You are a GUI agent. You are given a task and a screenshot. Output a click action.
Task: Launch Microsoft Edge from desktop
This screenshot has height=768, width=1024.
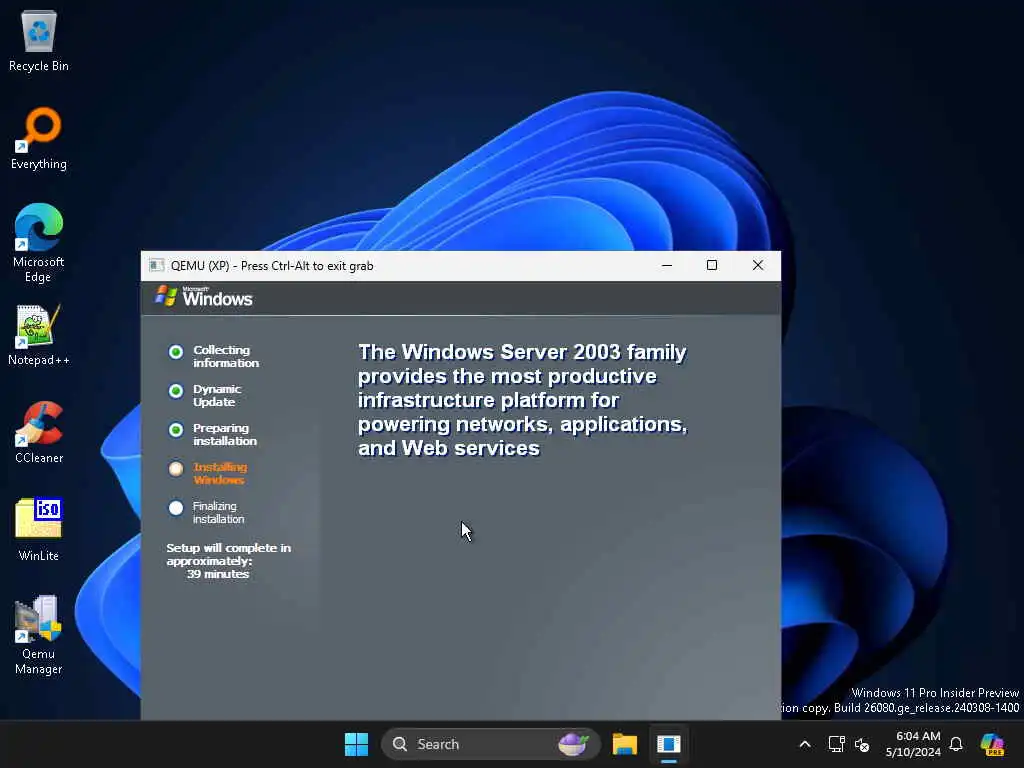tap(39, 243)
